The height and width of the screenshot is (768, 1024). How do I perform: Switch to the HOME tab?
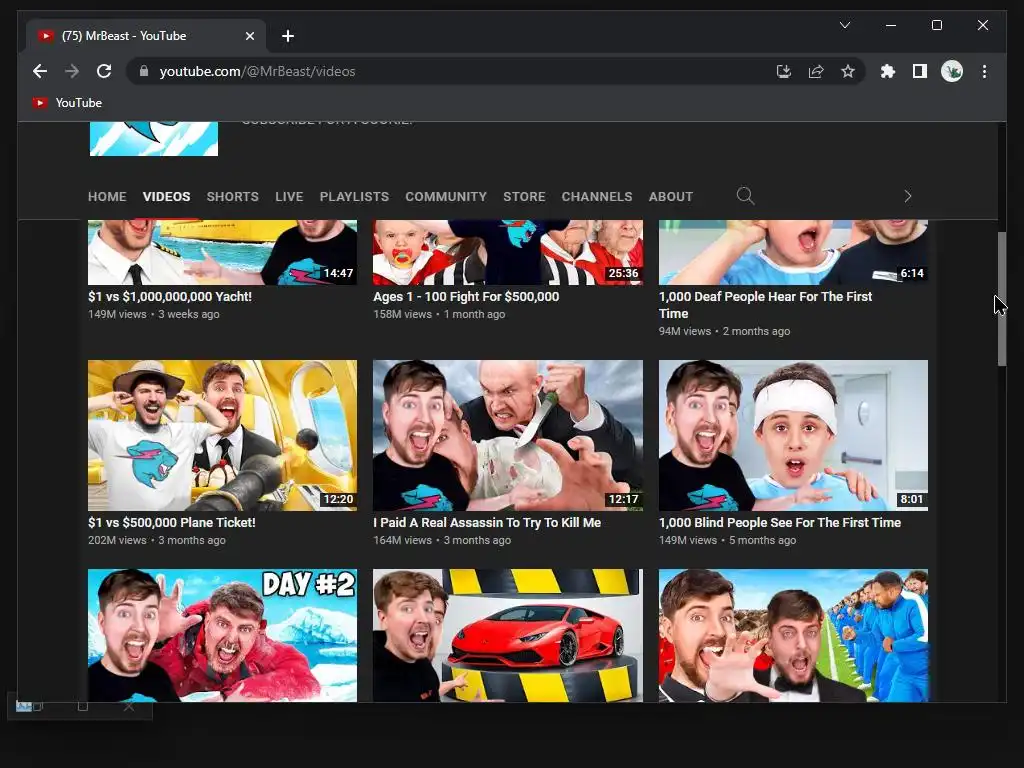click(107, 197)
